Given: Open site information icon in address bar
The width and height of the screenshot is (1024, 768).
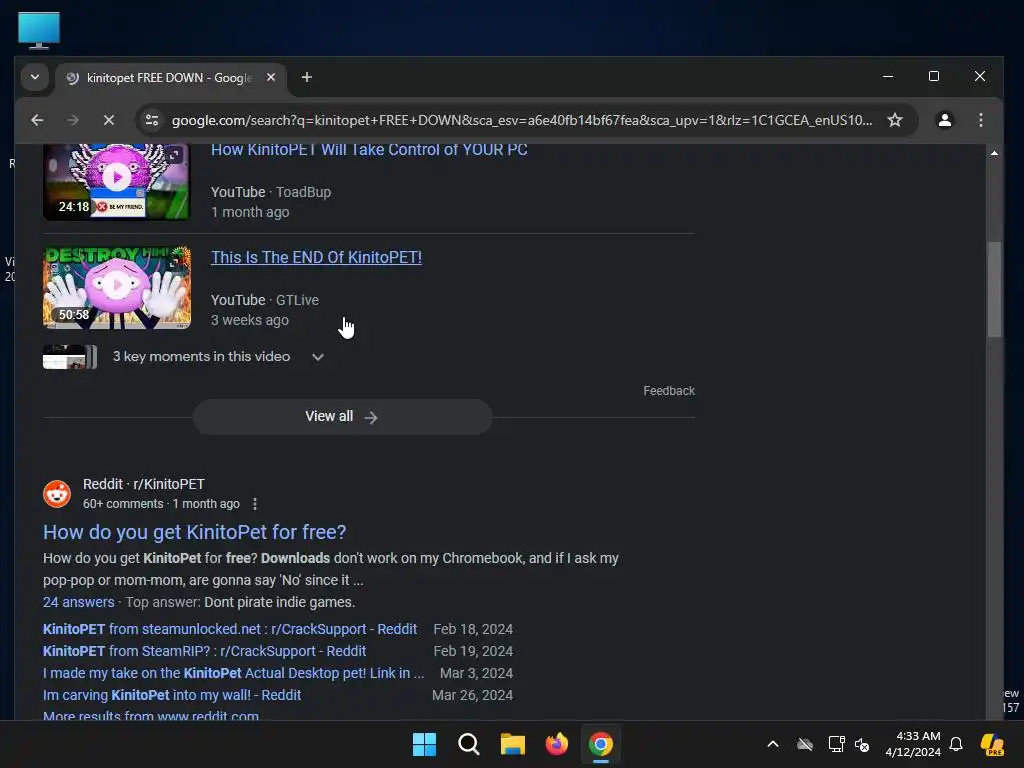Looking at the screenshot, I should coord(152,120).
